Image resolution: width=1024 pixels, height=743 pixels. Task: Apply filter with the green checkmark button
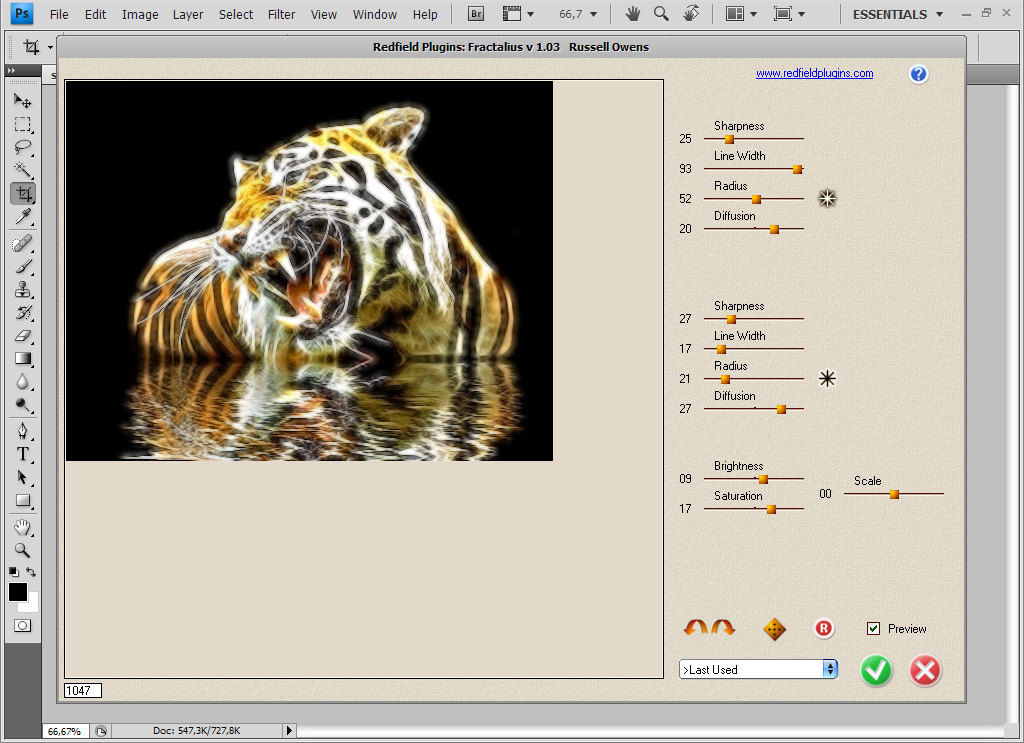point(876,670)
